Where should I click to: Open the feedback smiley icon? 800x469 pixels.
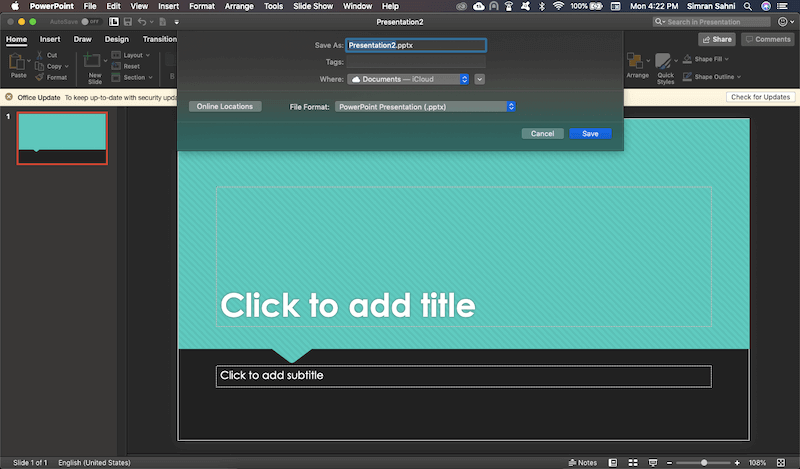pos(783,21)
